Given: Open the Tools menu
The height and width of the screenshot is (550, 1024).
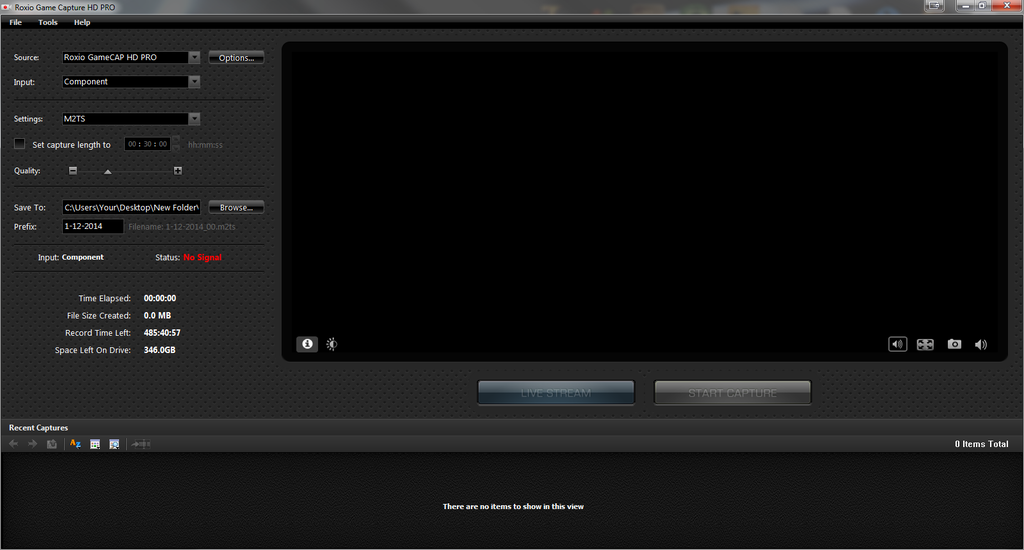Looking at the screenshot, I should [x=48, y=22].
